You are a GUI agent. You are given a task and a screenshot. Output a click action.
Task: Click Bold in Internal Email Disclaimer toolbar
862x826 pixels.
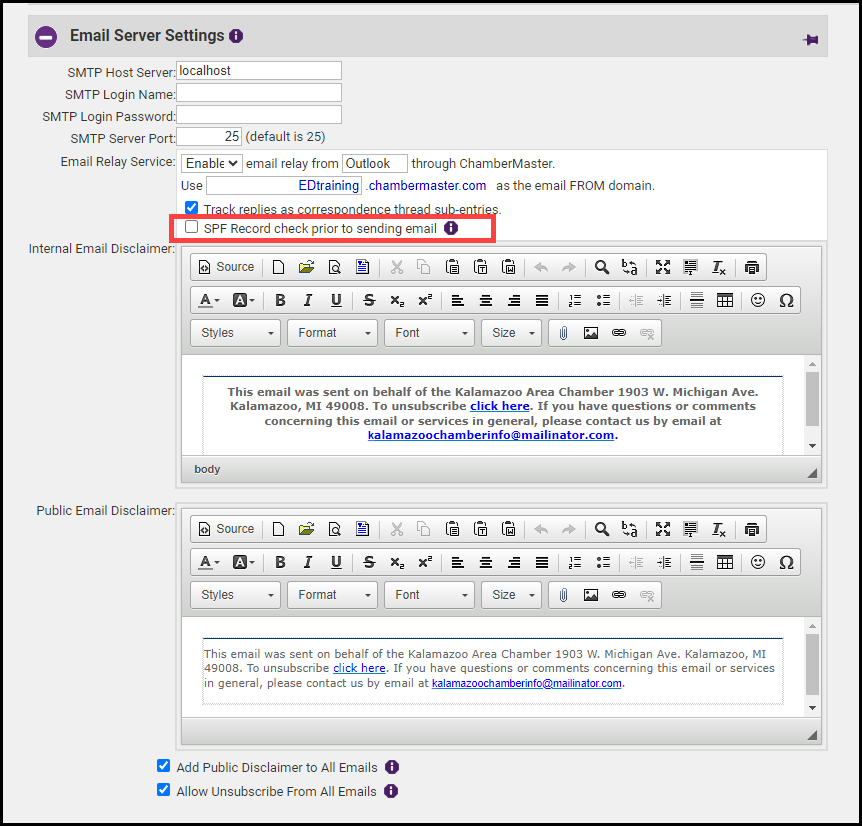[280, 300]
